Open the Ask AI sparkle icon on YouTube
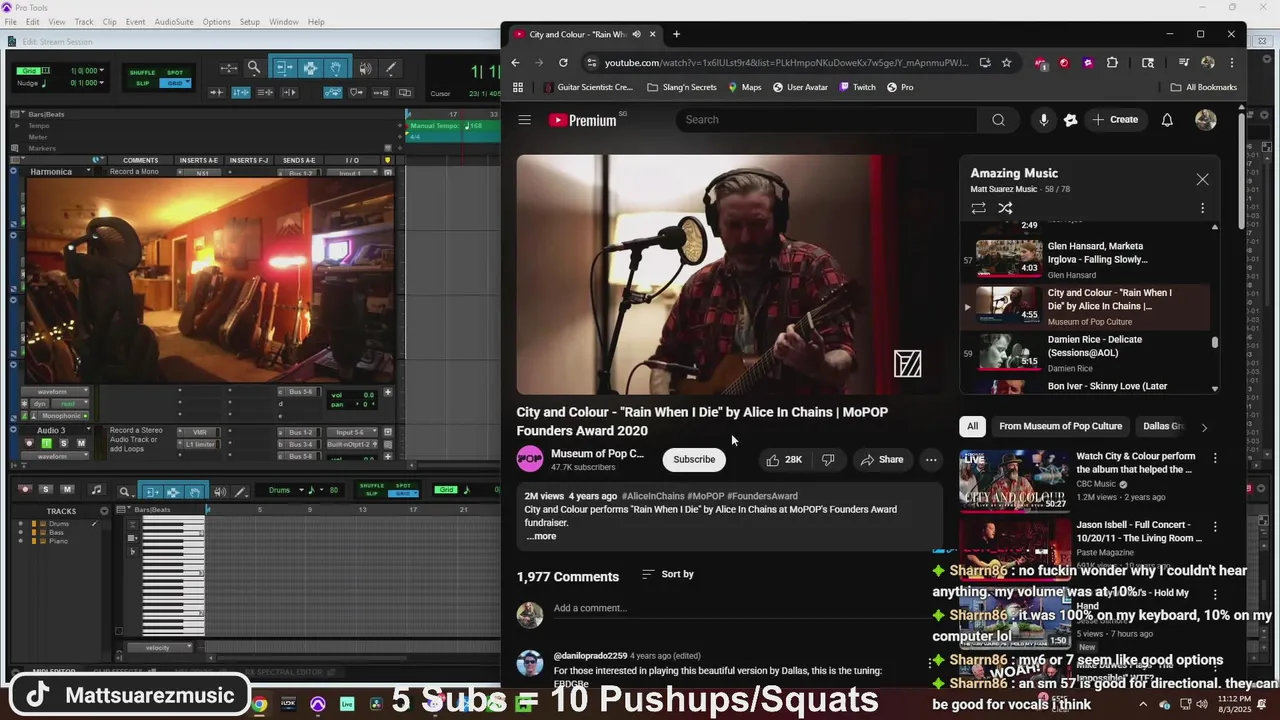 tap(1071, 120)
